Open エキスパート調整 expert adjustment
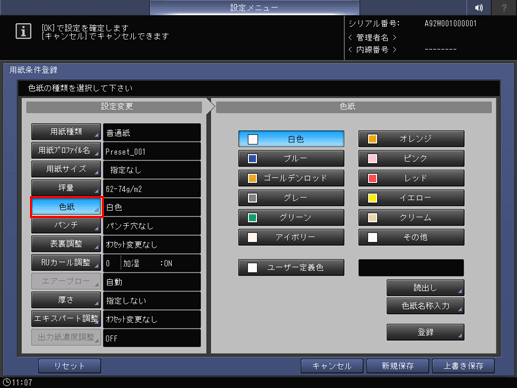517x388 pixels. click(x=66, y=319)
